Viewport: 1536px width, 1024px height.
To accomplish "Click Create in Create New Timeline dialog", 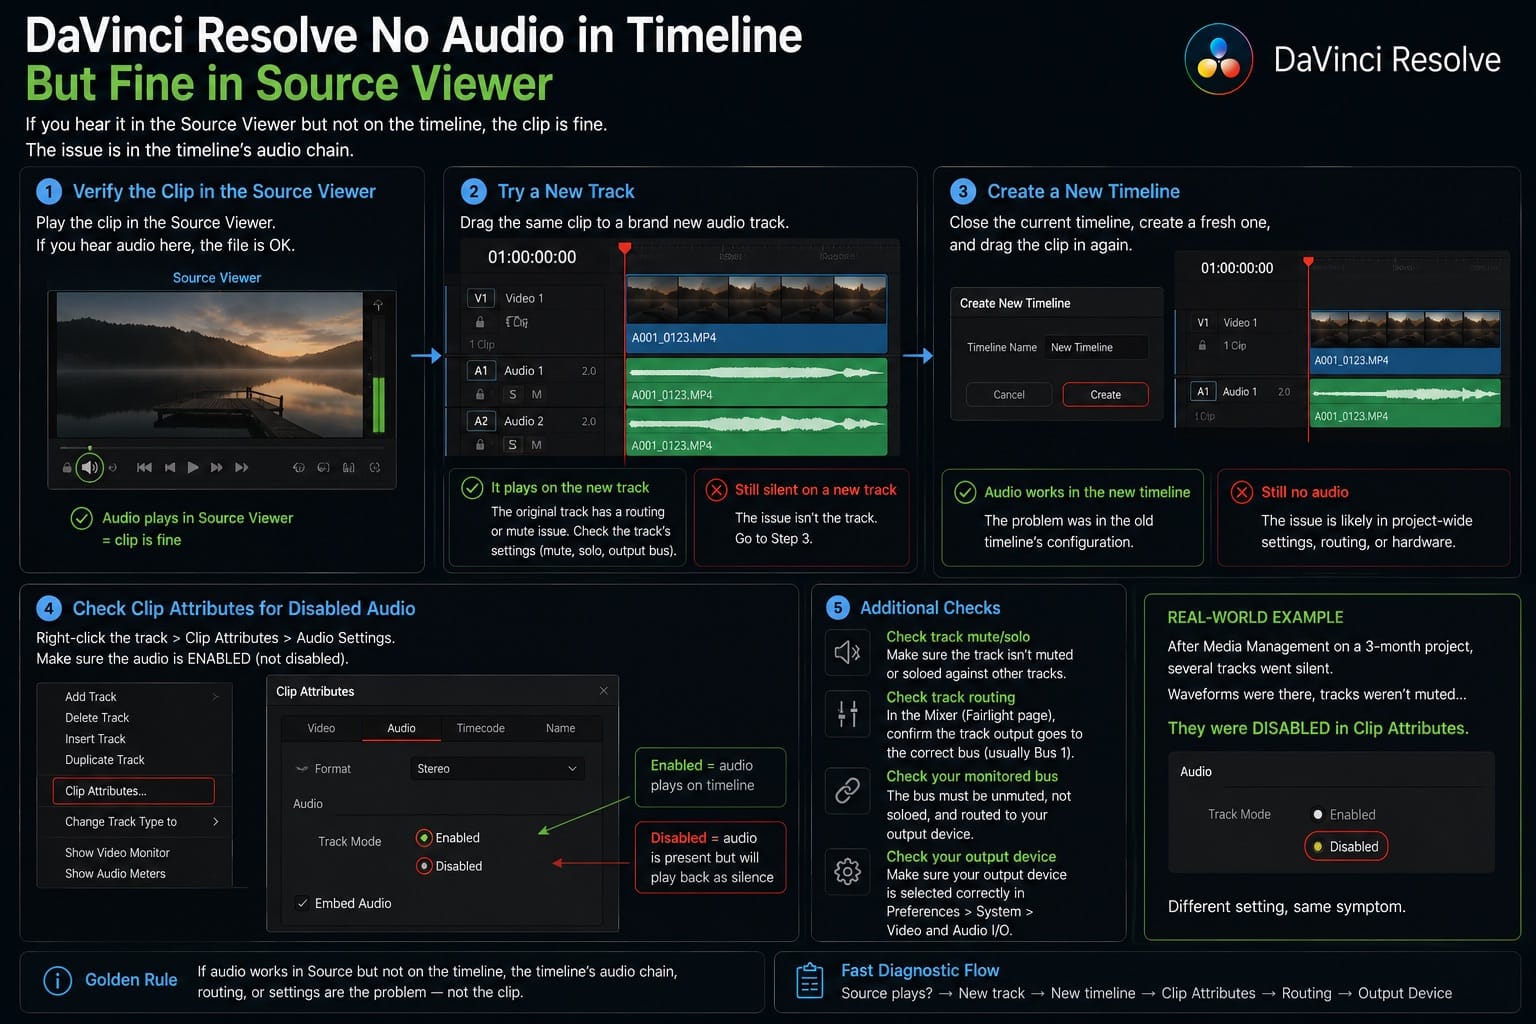I will (x=1105, y=395).
